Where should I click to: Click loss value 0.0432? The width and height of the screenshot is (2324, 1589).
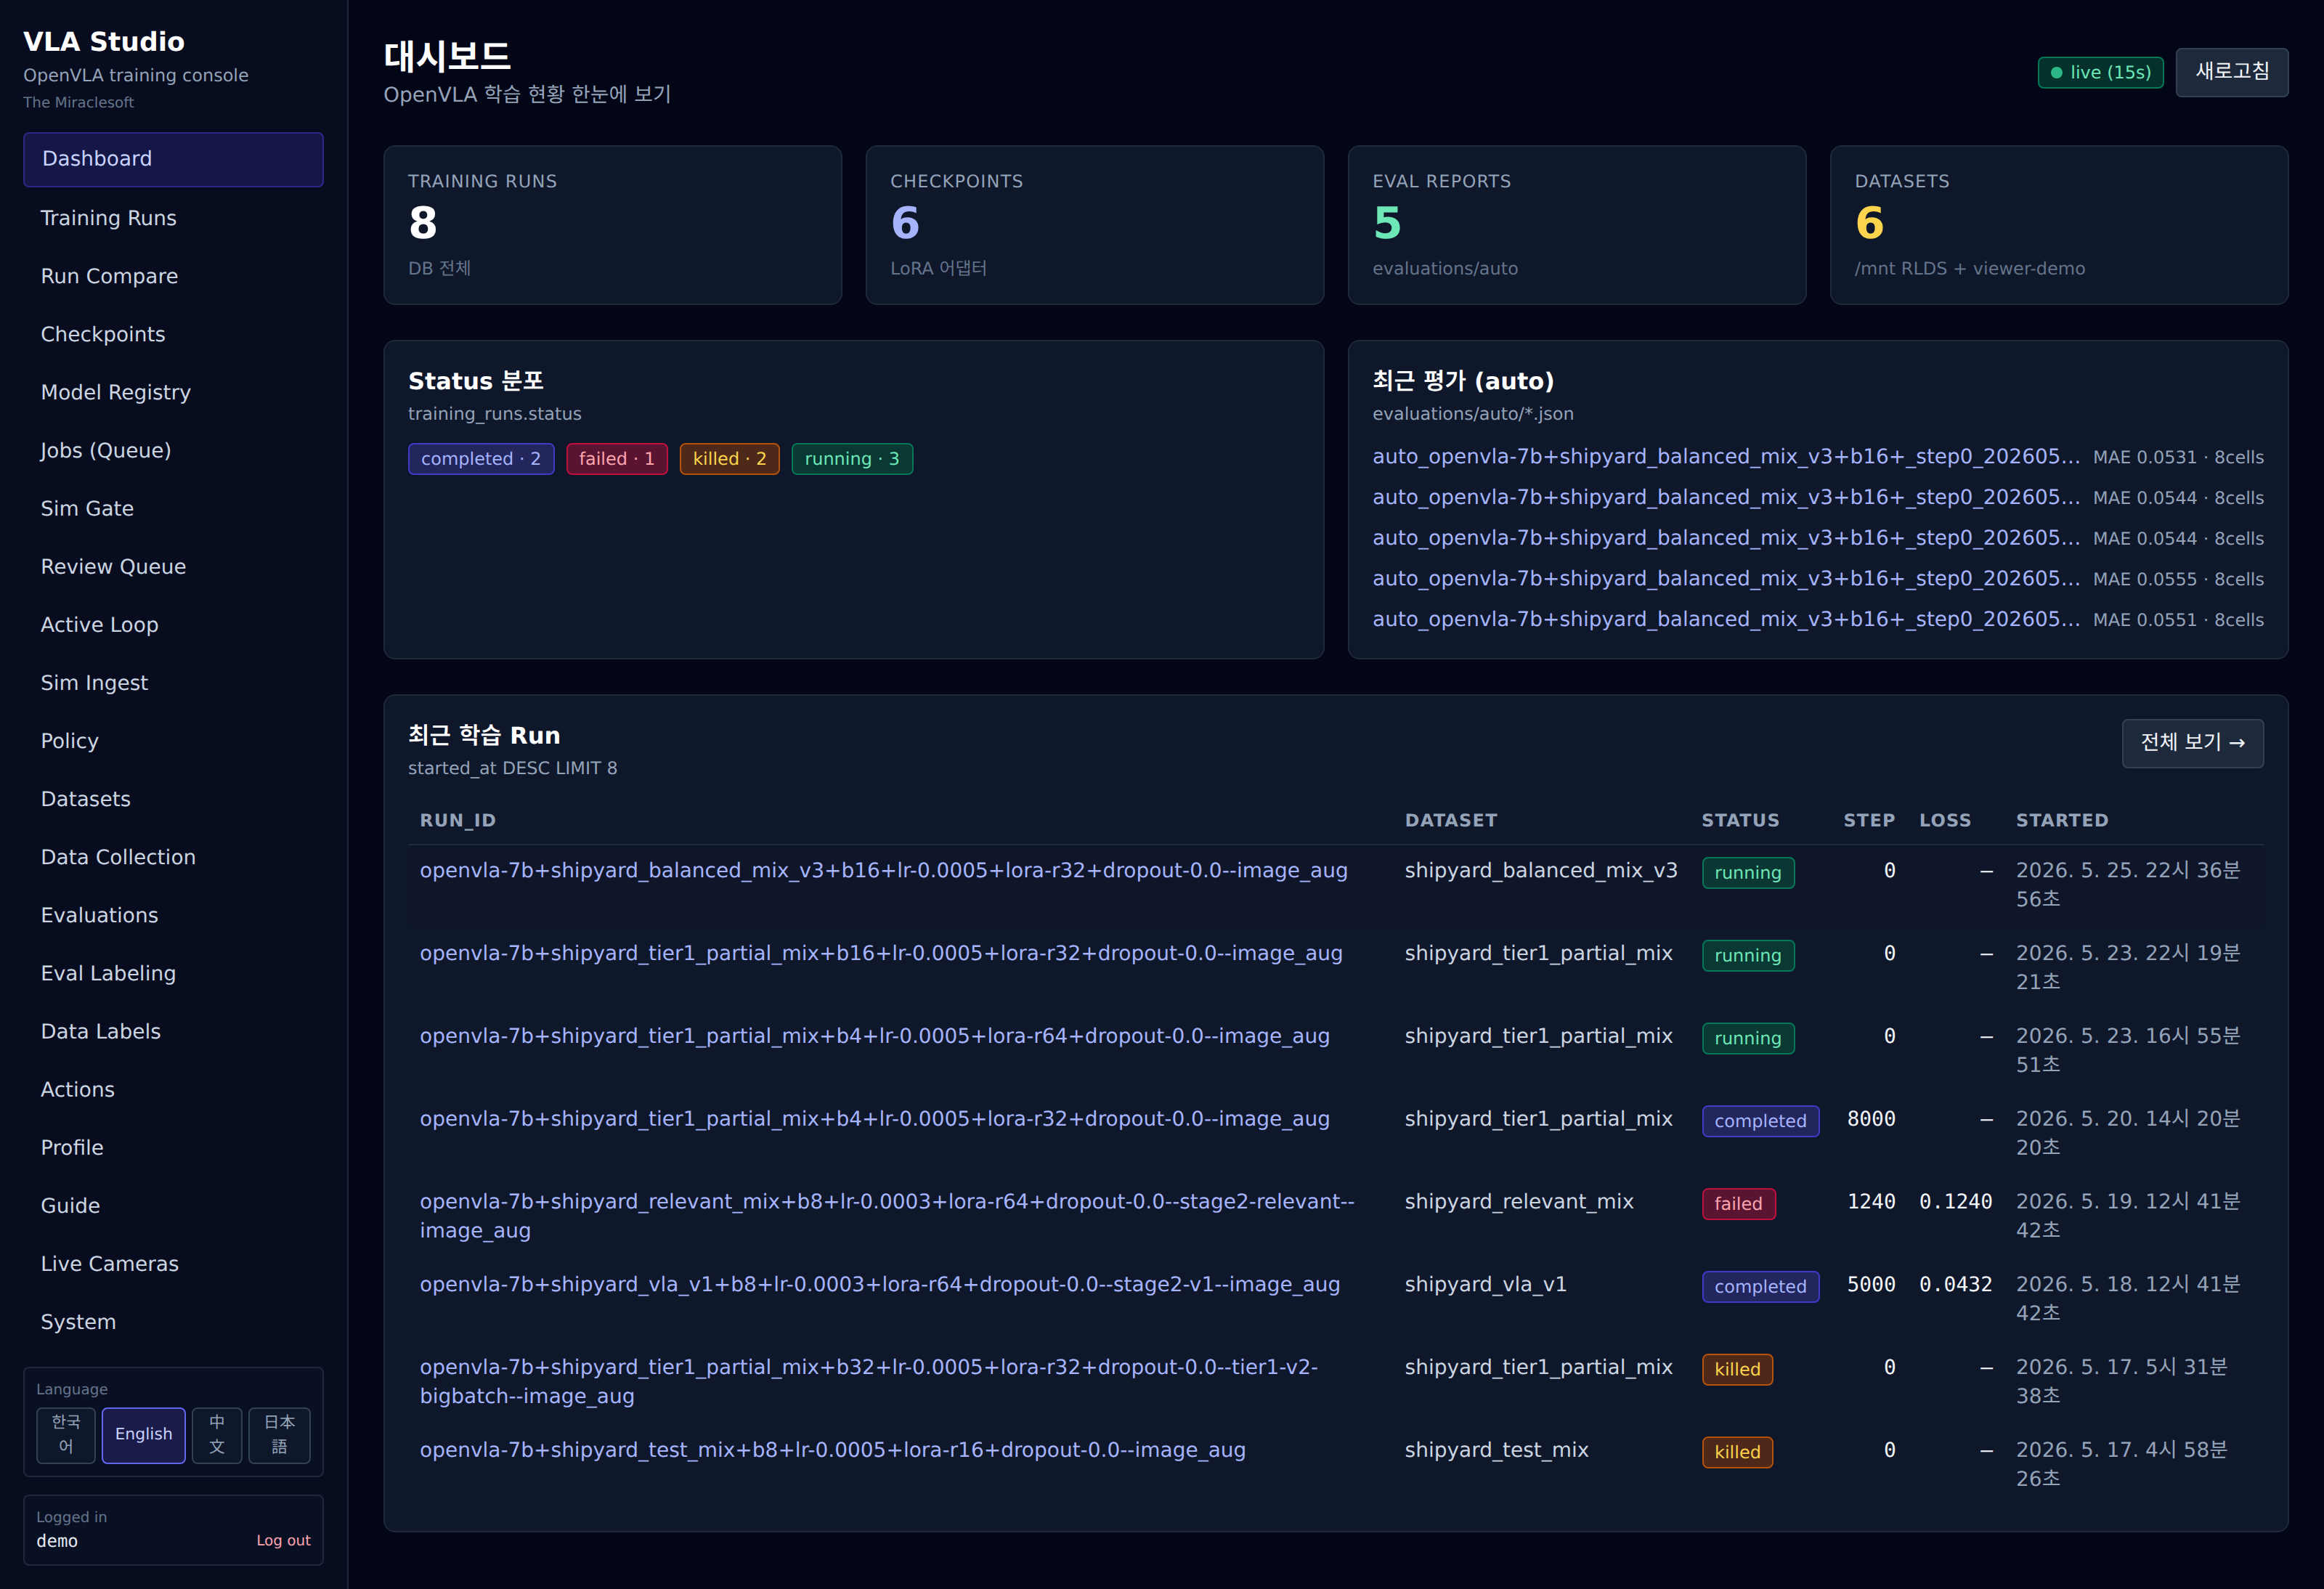tap(1956, 1285)
